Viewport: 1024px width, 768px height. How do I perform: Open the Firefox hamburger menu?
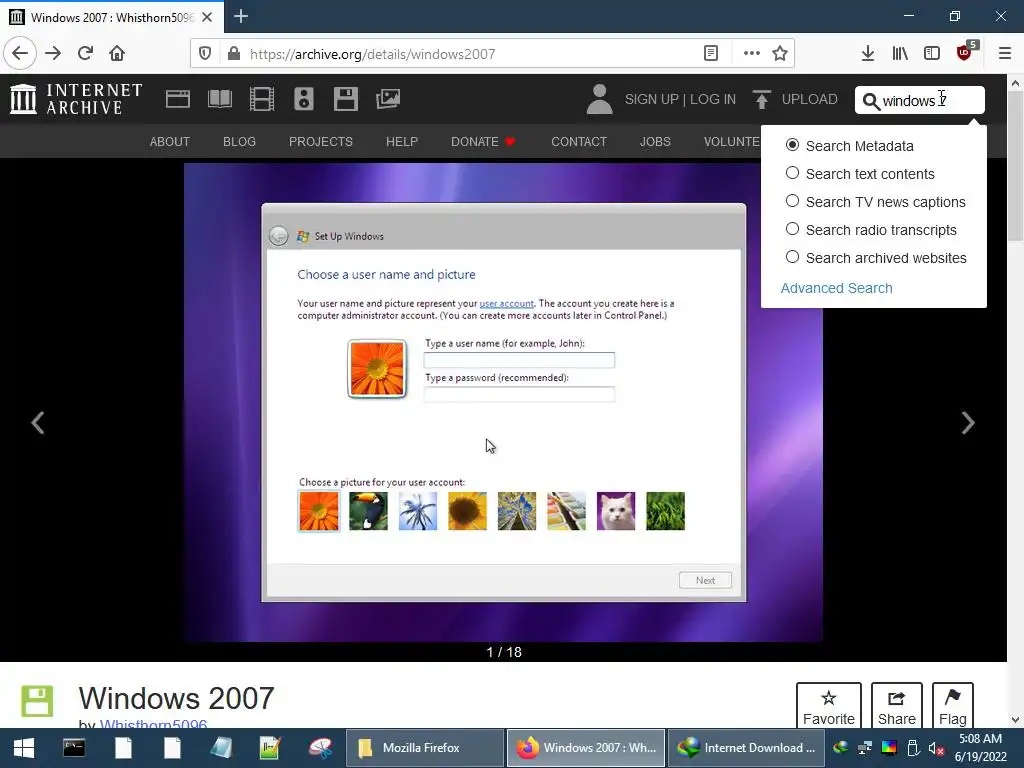(x=1005, y=54)
